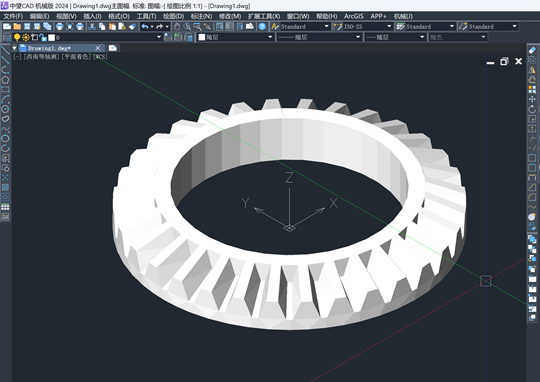The image size is (540, 382).
Task: Activate the Pan hand tool
Action: (177, 27)
